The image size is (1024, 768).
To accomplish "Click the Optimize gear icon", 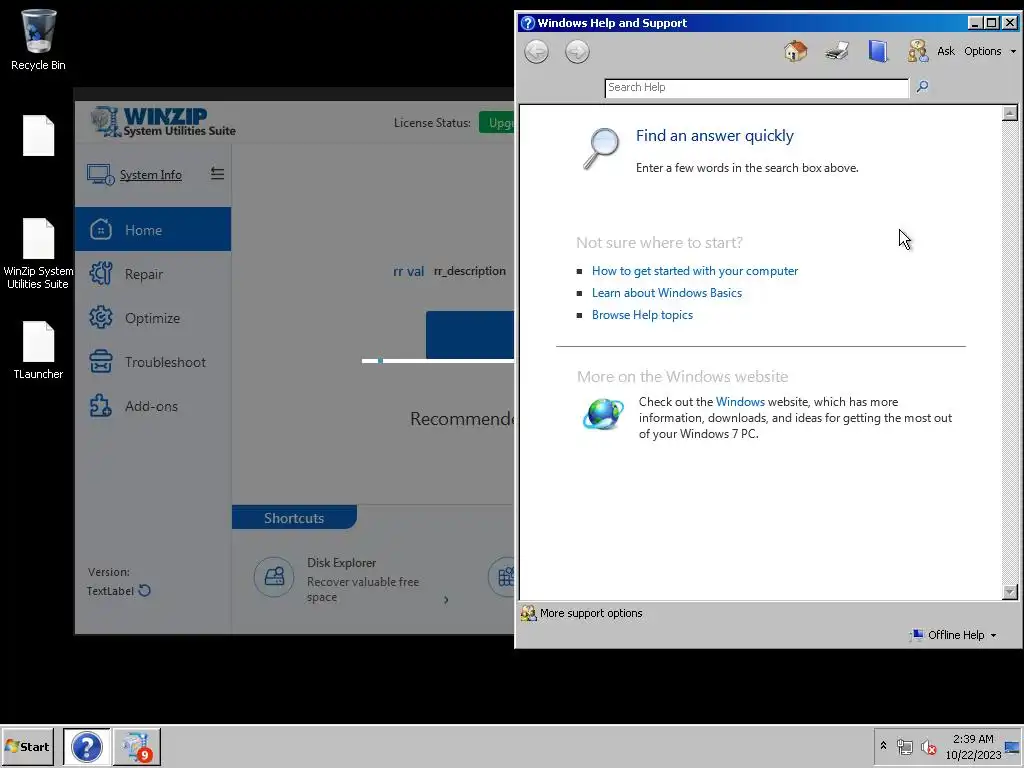I will (101, 317).
